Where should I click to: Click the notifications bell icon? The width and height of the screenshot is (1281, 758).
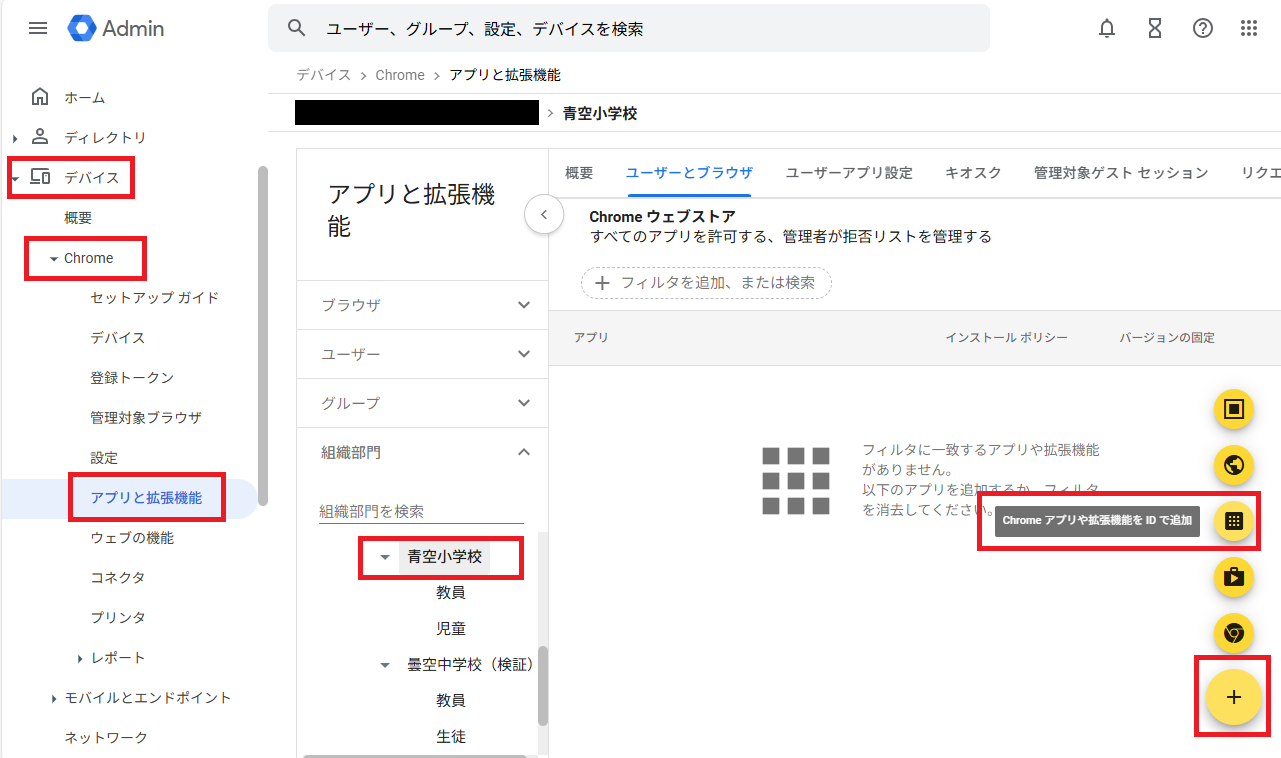tap(1107, 28)
